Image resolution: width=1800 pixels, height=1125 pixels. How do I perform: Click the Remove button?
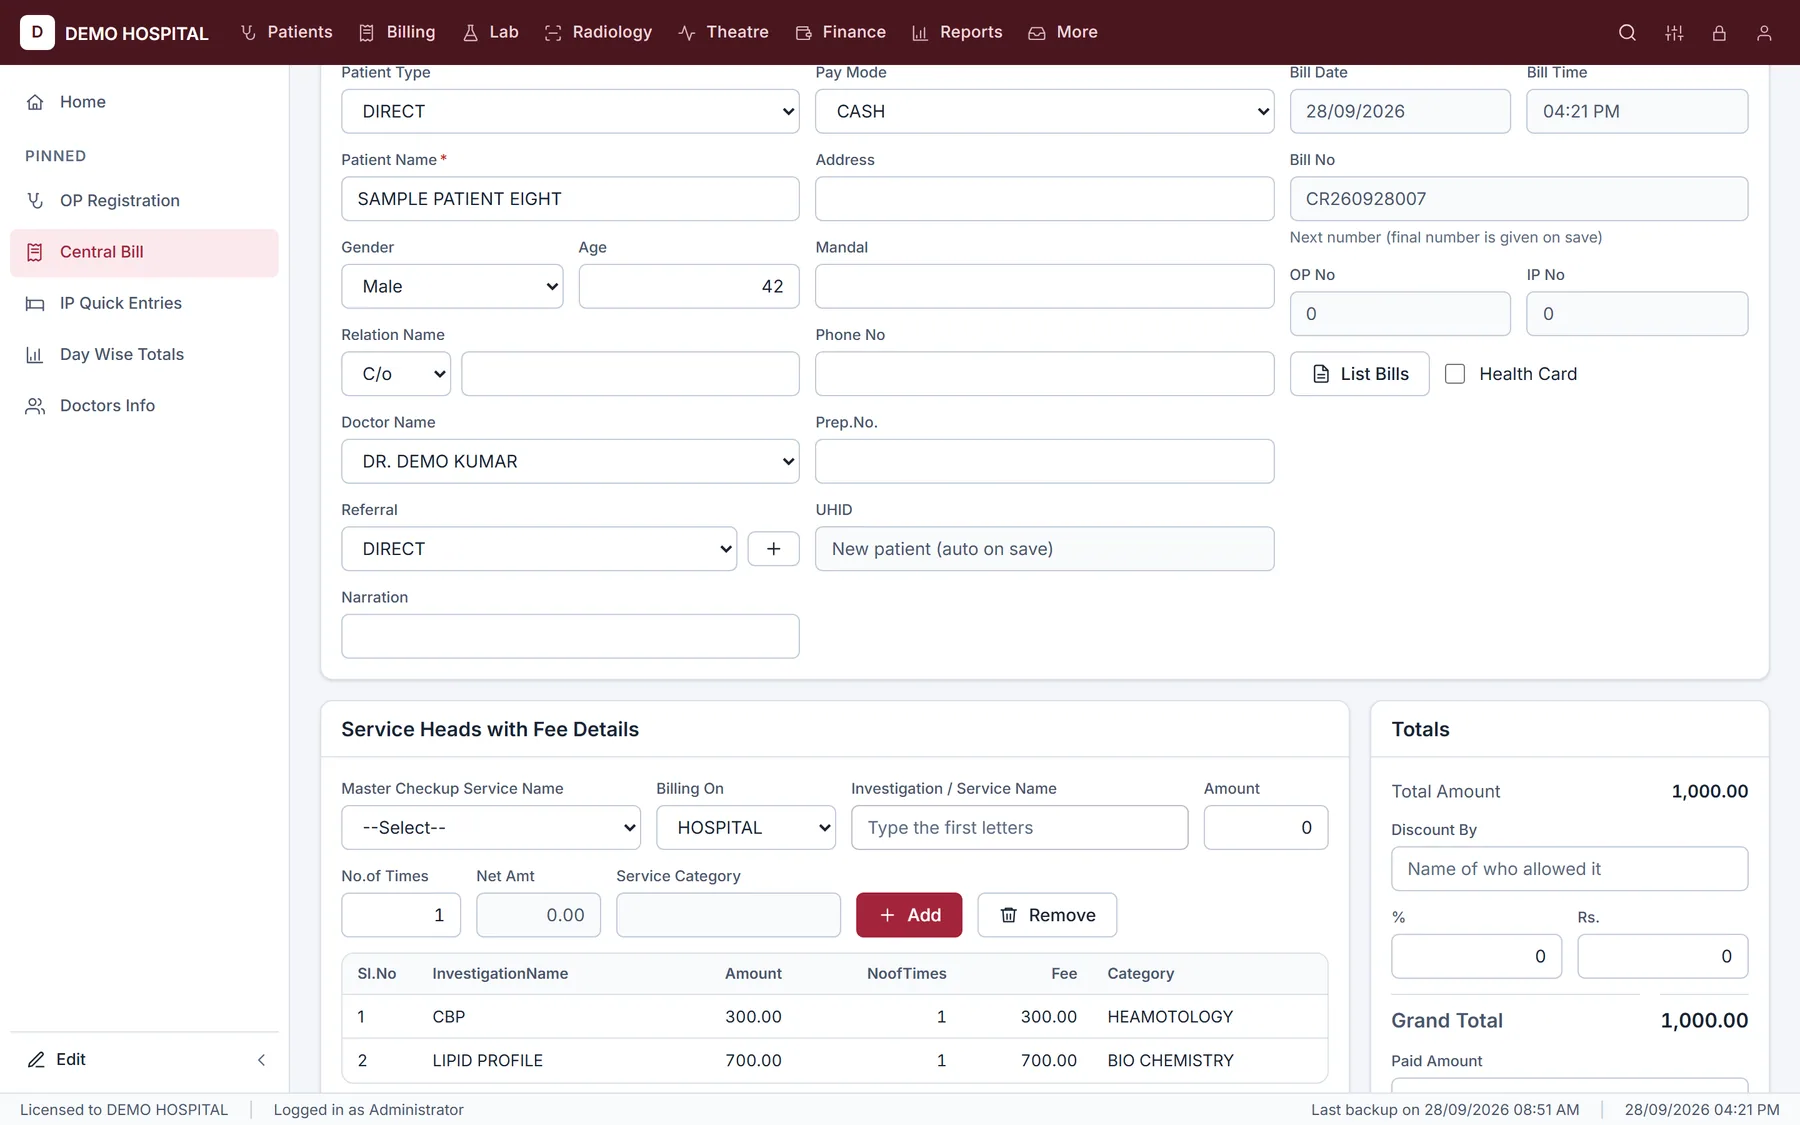pyautogui.click(x=1047, y=915)
